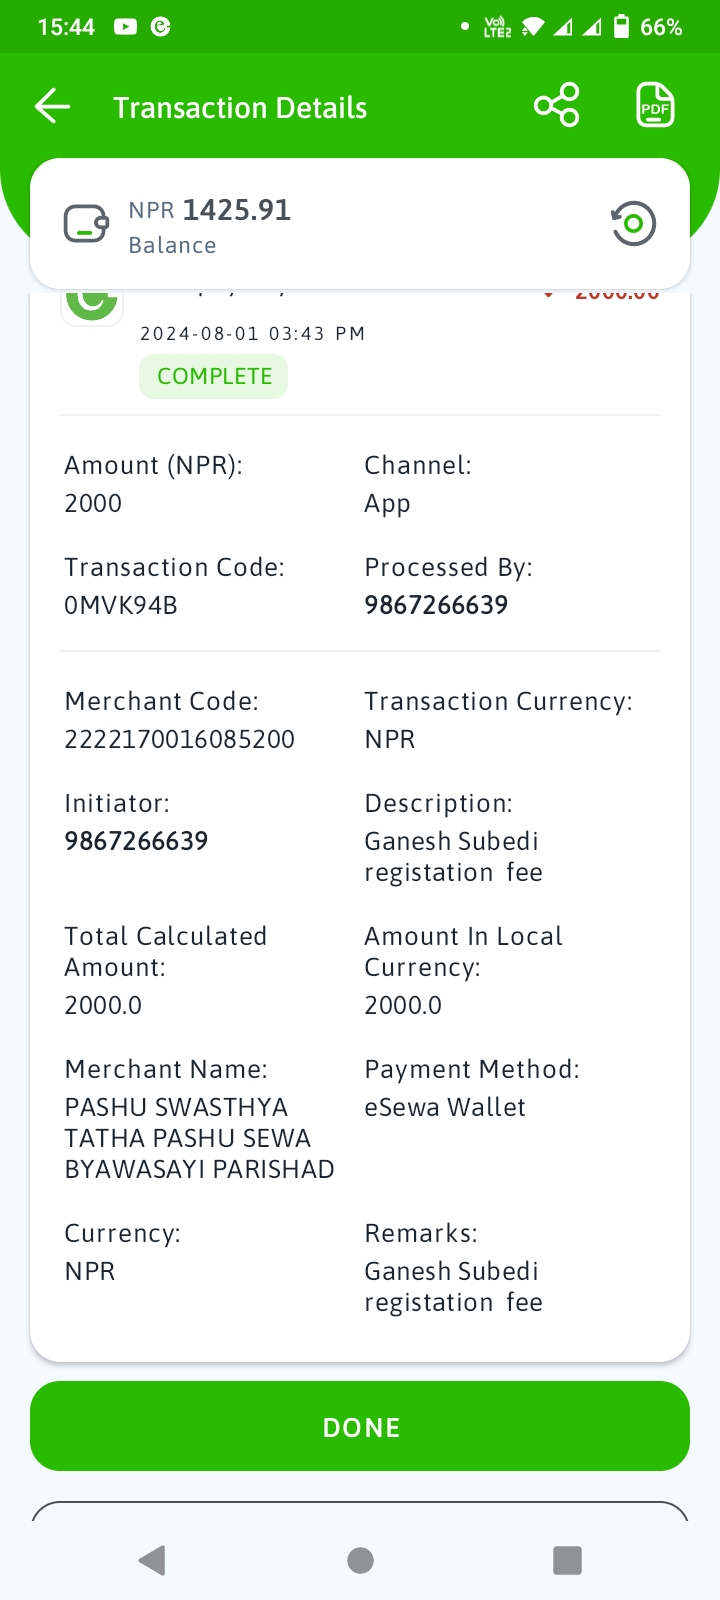Tap the DONE button
Viewport: 720px width, 1600px height.
click(x=360, y=1427)
